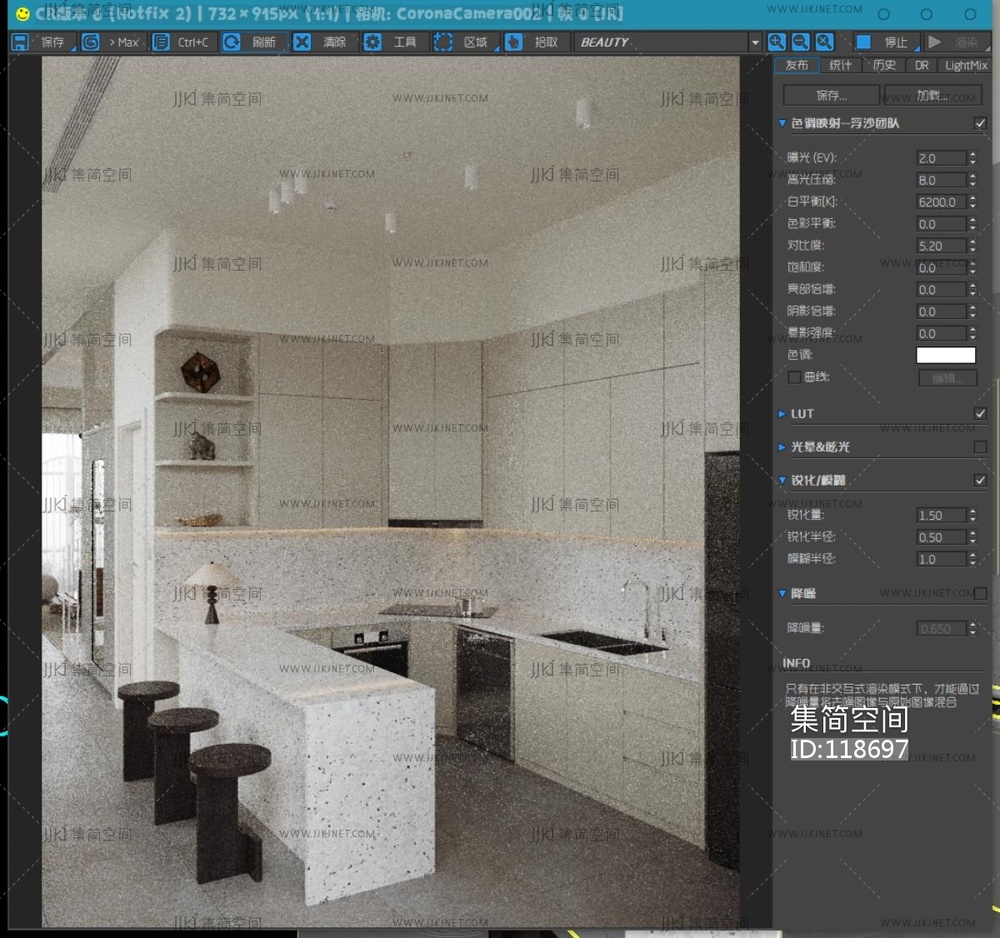The image size is (1000, 938).
Task: Send render to Max with the > Max icon
Action: tap(91, 42)
